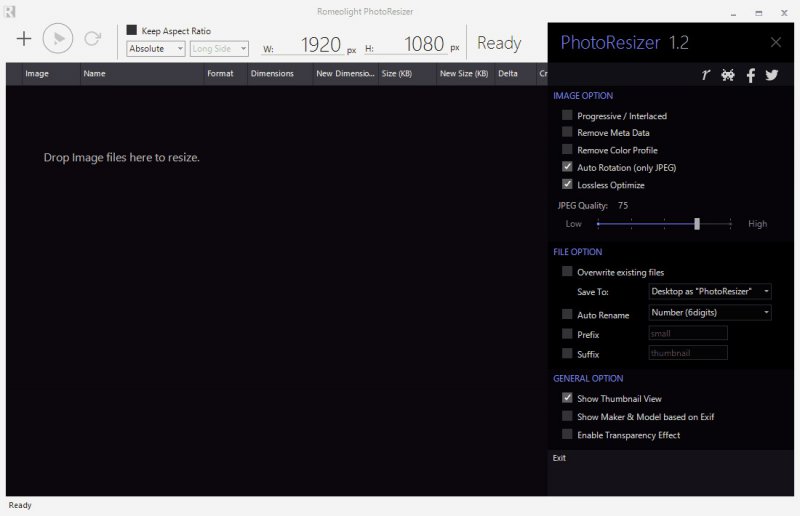The height and width of the screenshot is (516, 800).
Task: Click the Prefix text box with 'small'
Action: [688, 333]
